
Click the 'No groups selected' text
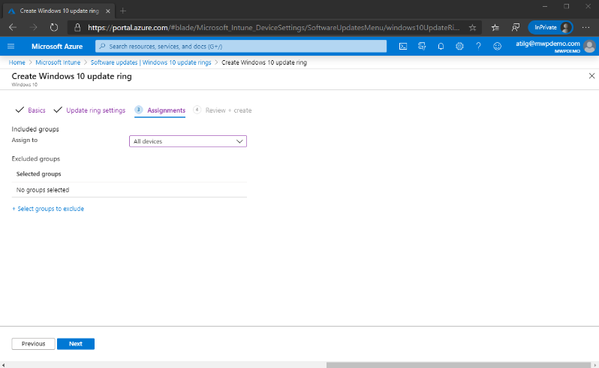(43, 190)
